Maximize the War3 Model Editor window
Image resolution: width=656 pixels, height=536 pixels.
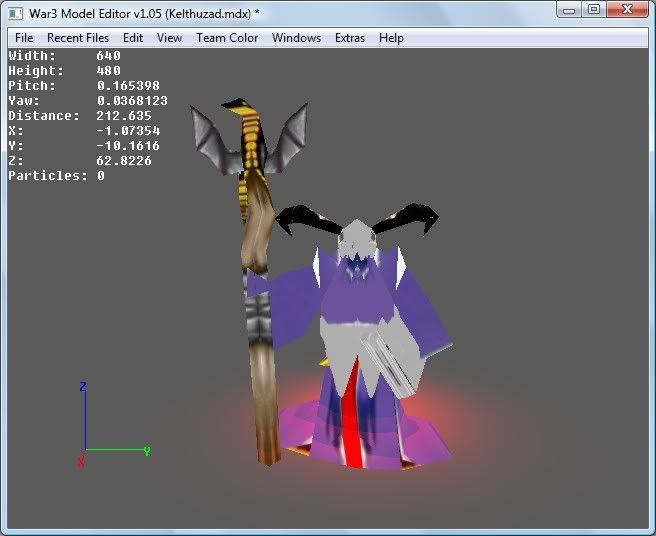coord(594,10)
